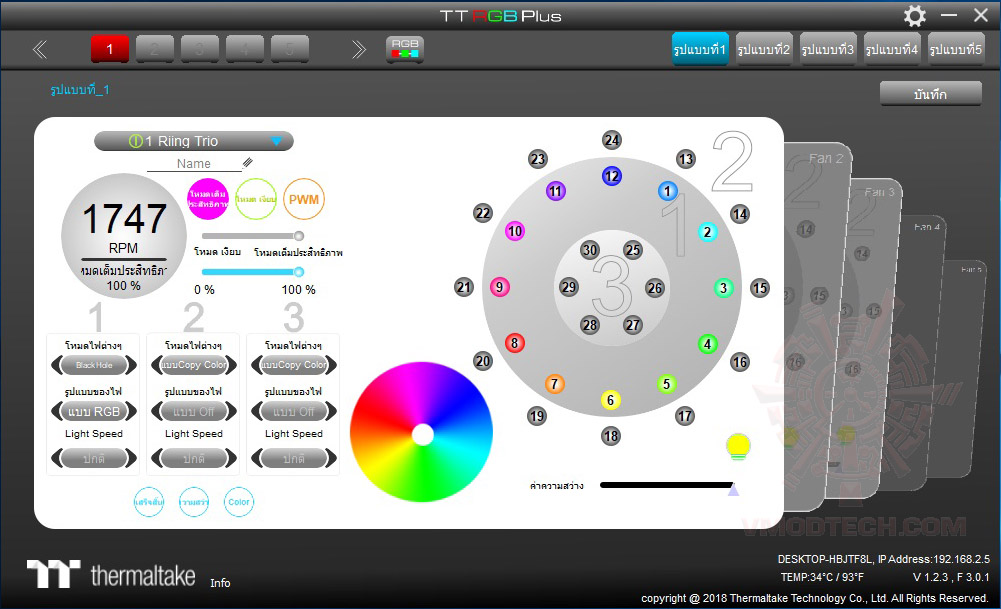
Task: Enable PWM fan mode
Action: click(304, 199)
